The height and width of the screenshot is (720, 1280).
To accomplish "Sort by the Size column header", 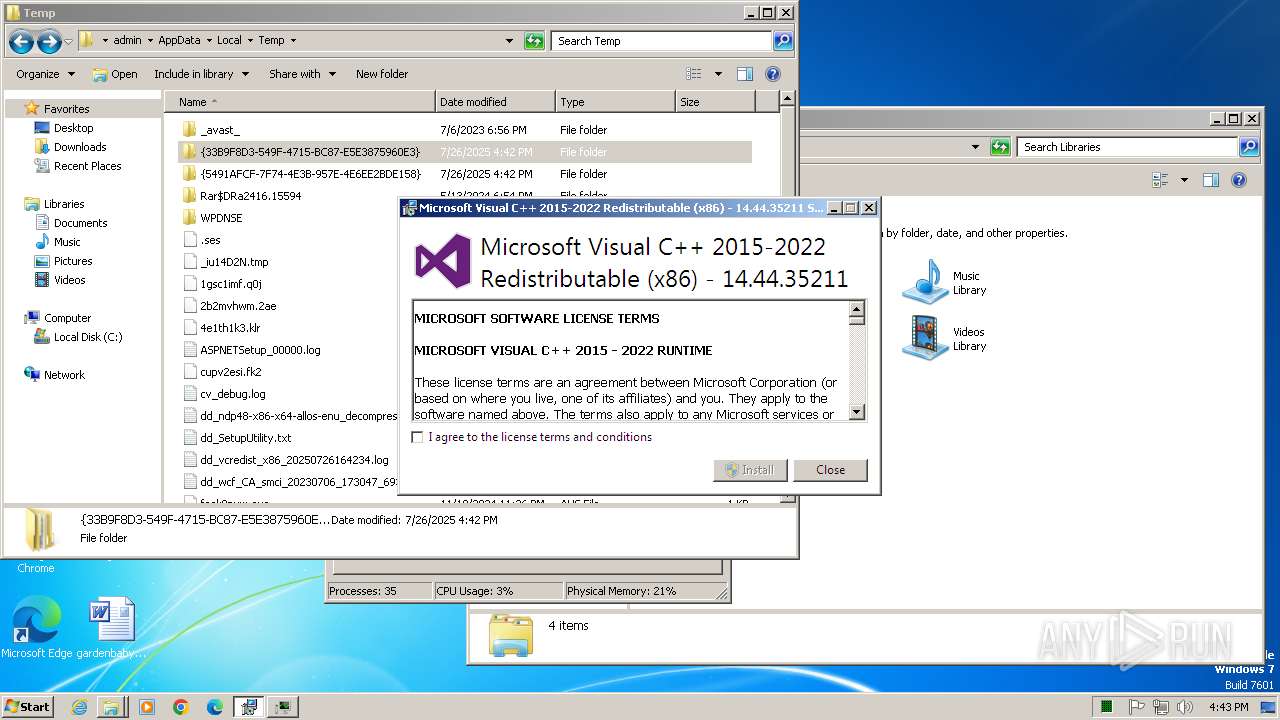I will [715, 102].
